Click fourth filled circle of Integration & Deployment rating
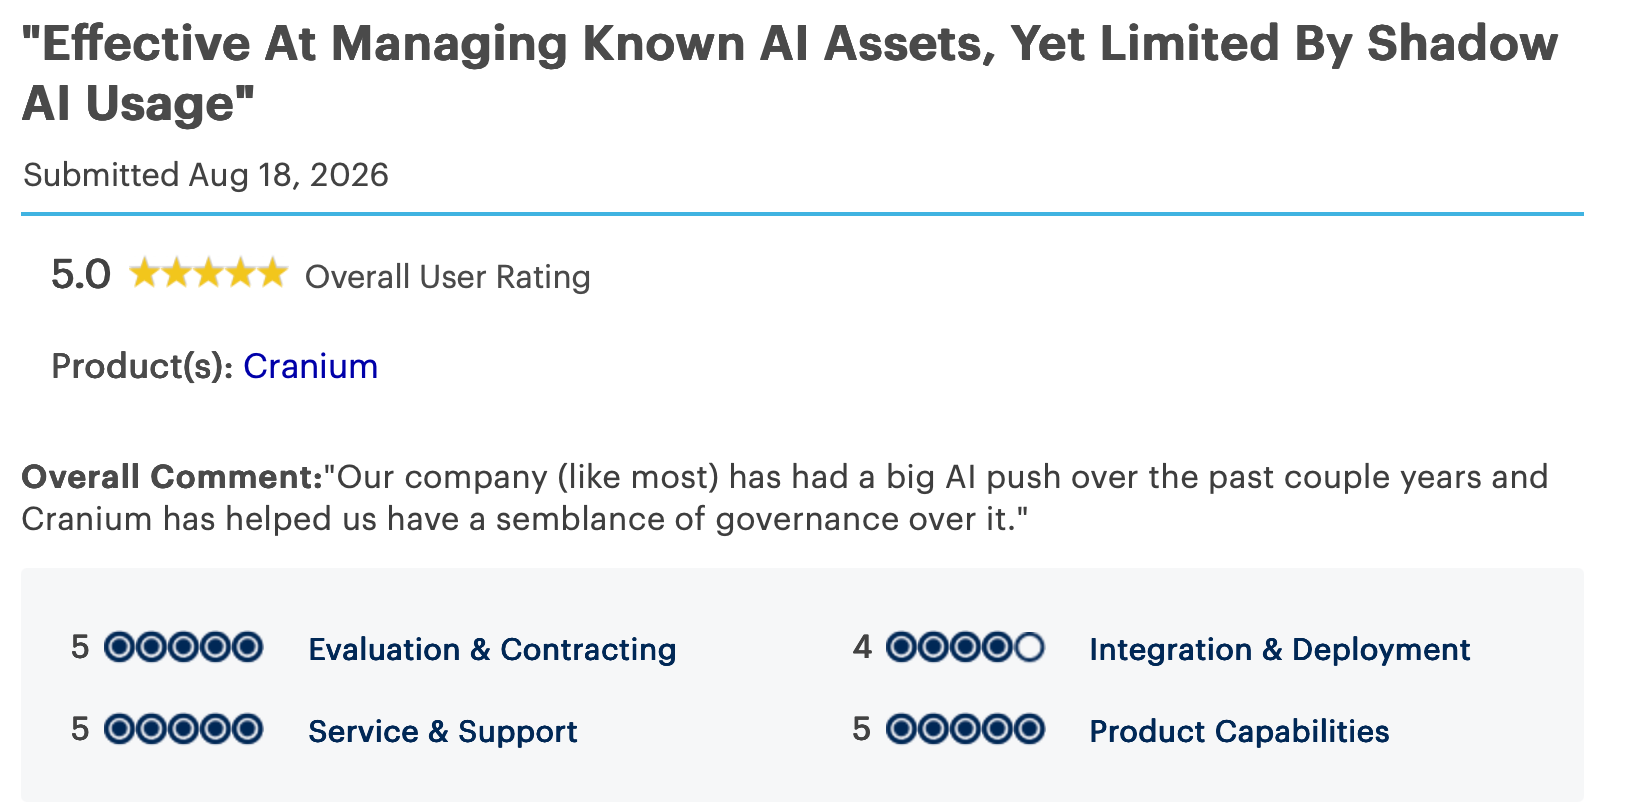This screenshot has height=802, width=1638. [x=997, y=648]
